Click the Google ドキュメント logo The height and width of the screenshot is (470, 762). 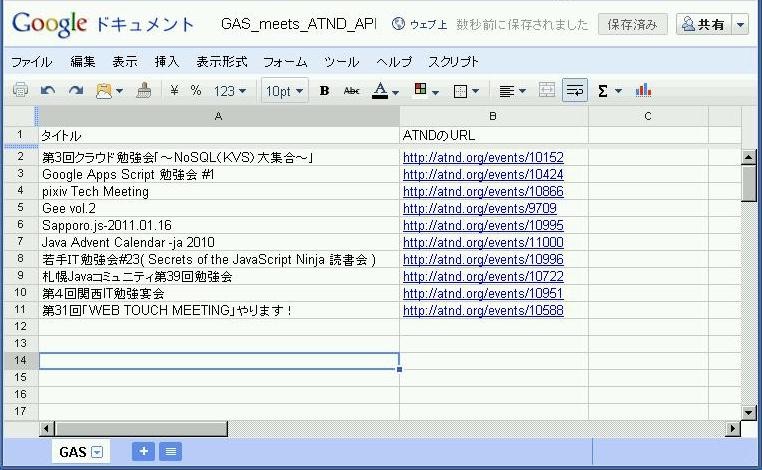[x=103, y=24]
